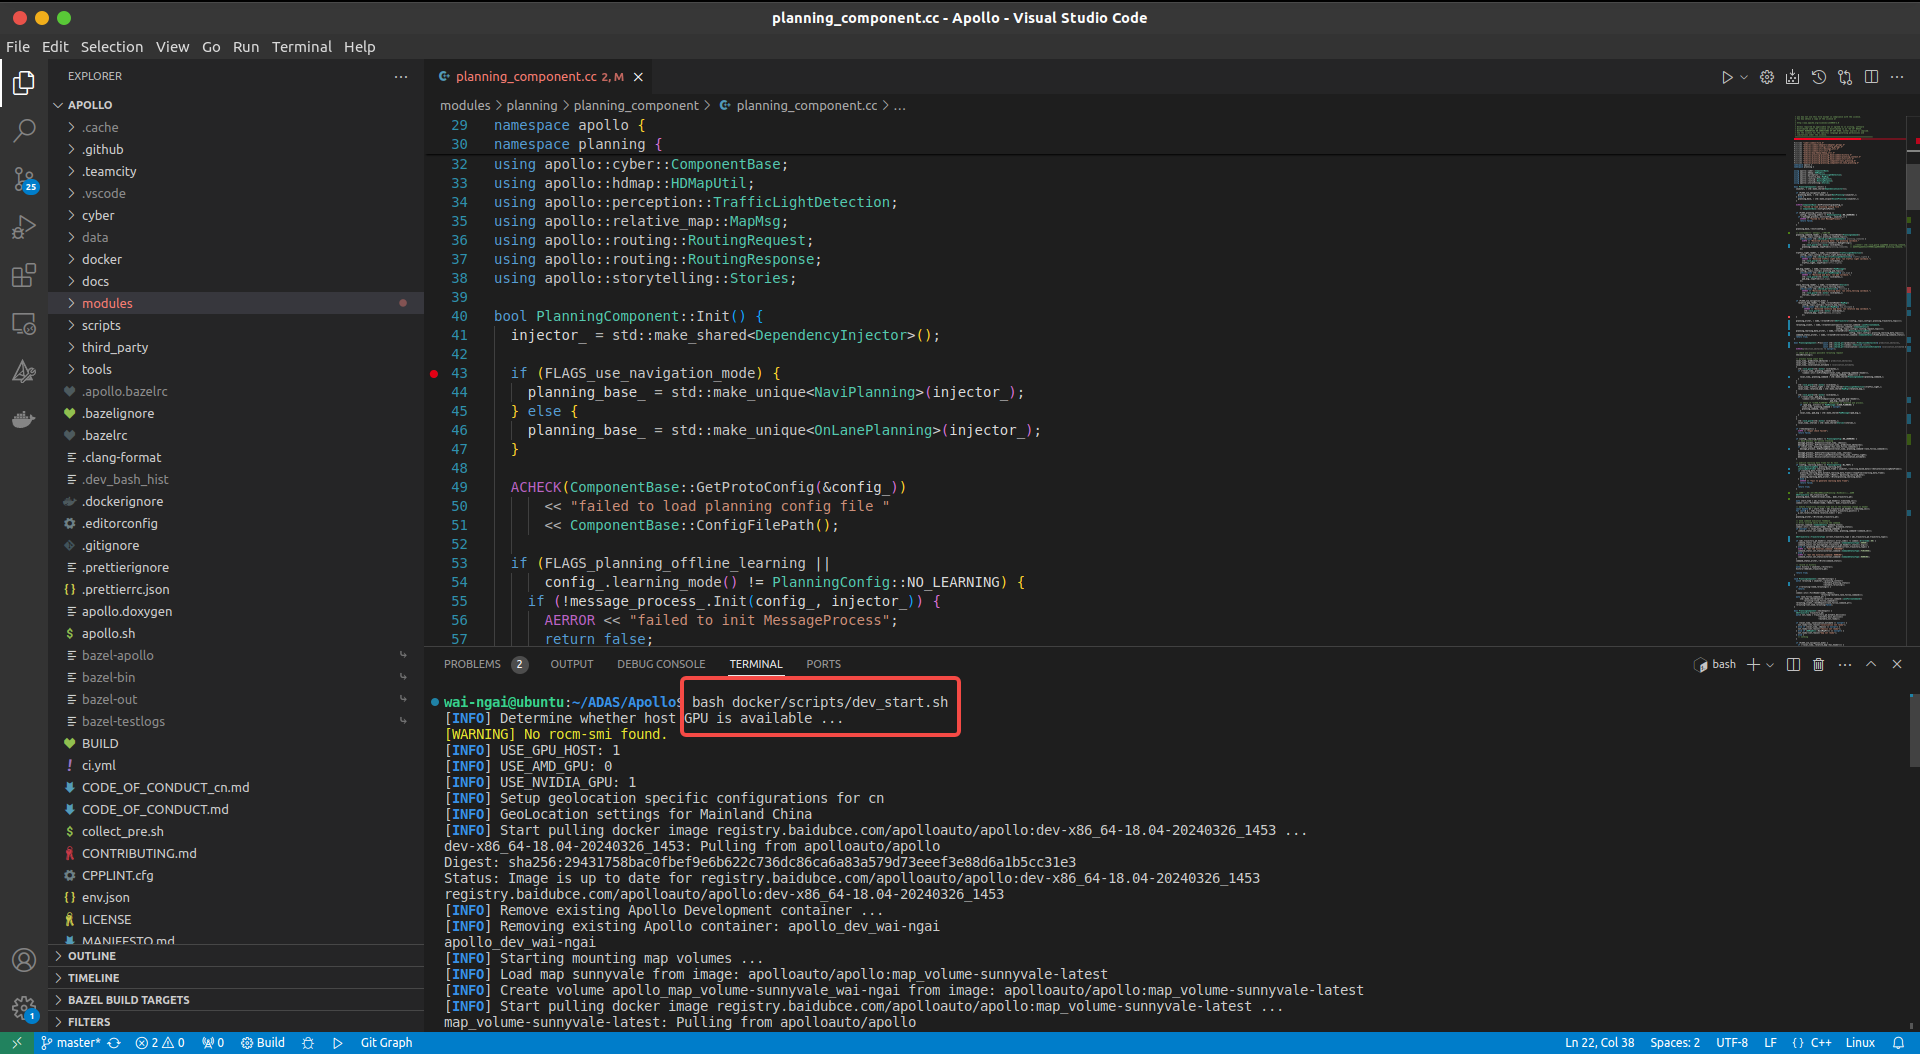The image size is (1920, 1054).
Task: Split the editor using the split icon
Action: [x=1871, y=76]
